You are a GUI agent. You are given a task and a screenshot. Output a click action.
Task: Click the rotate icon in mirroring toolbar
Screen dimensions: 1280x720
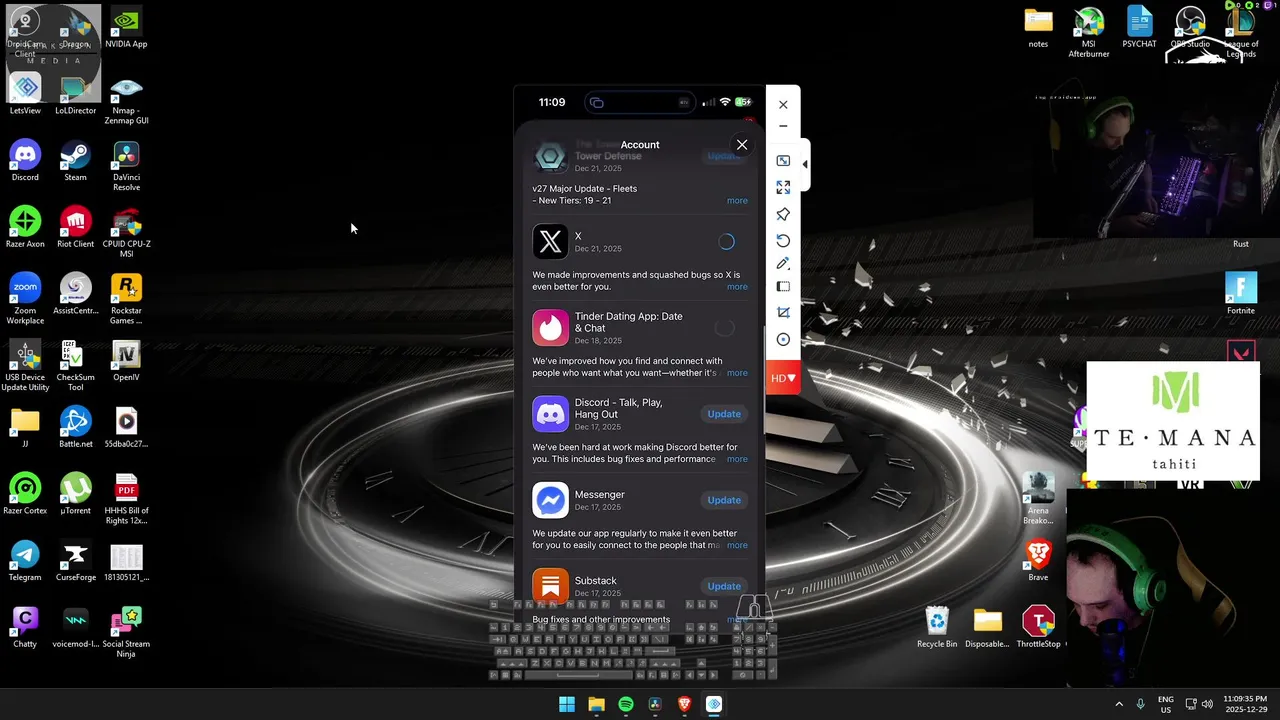pyautogui.click(x=783, y=240)
